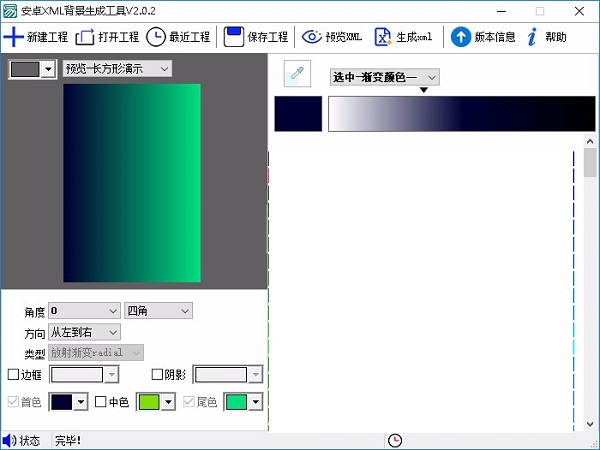Pick a color with the eyedropper tool
600x450 pixels.
click(x=297, y=73)
